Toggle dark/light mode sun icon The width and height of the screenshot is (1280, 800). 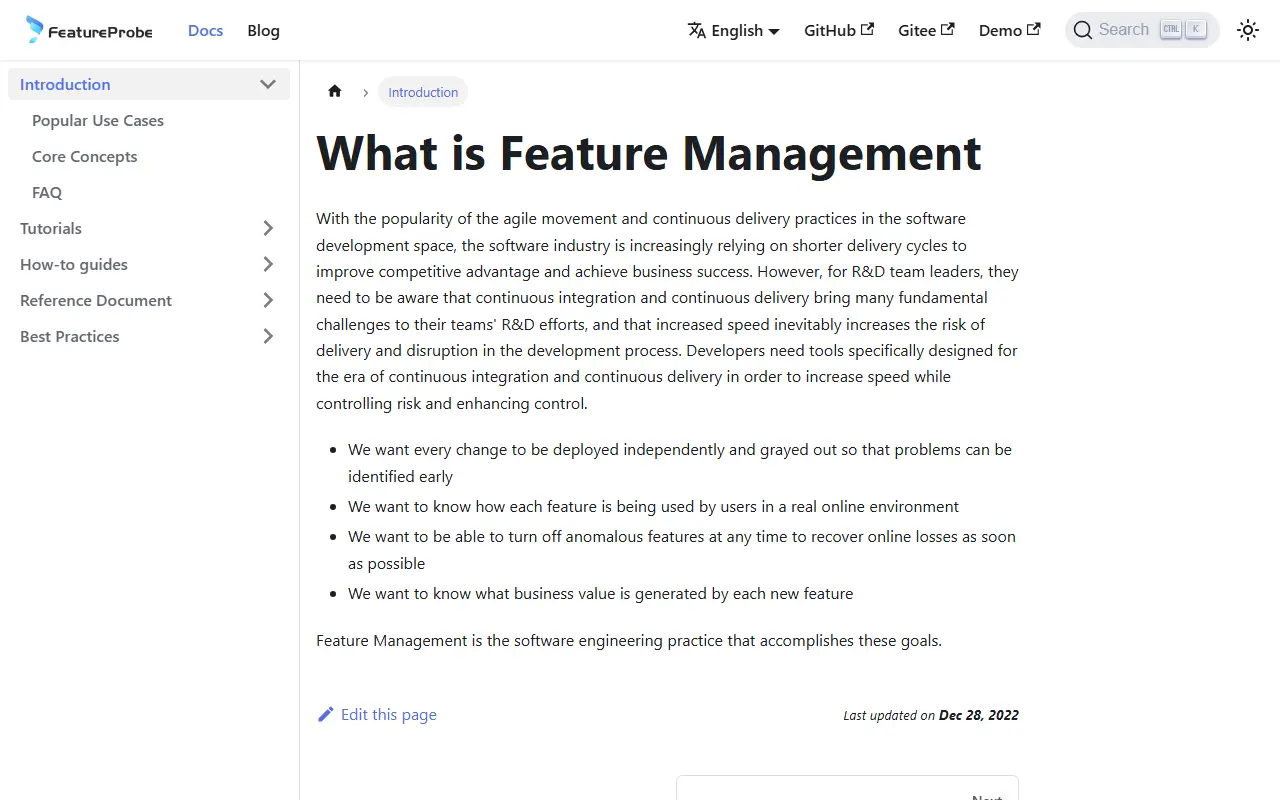1248,30
